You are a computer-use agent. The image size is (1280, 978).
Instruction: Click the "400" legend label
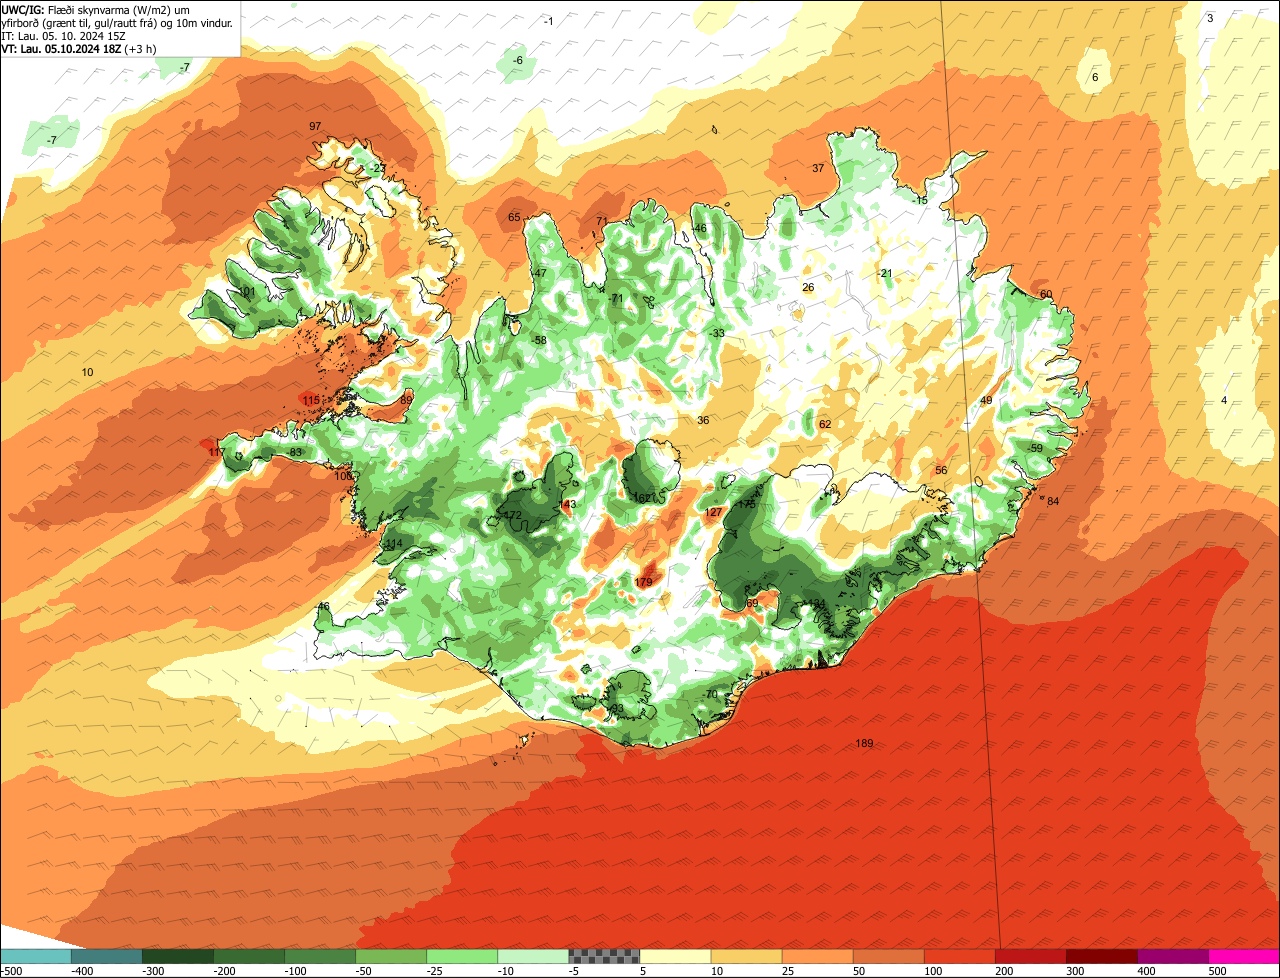pos(1147,971)
